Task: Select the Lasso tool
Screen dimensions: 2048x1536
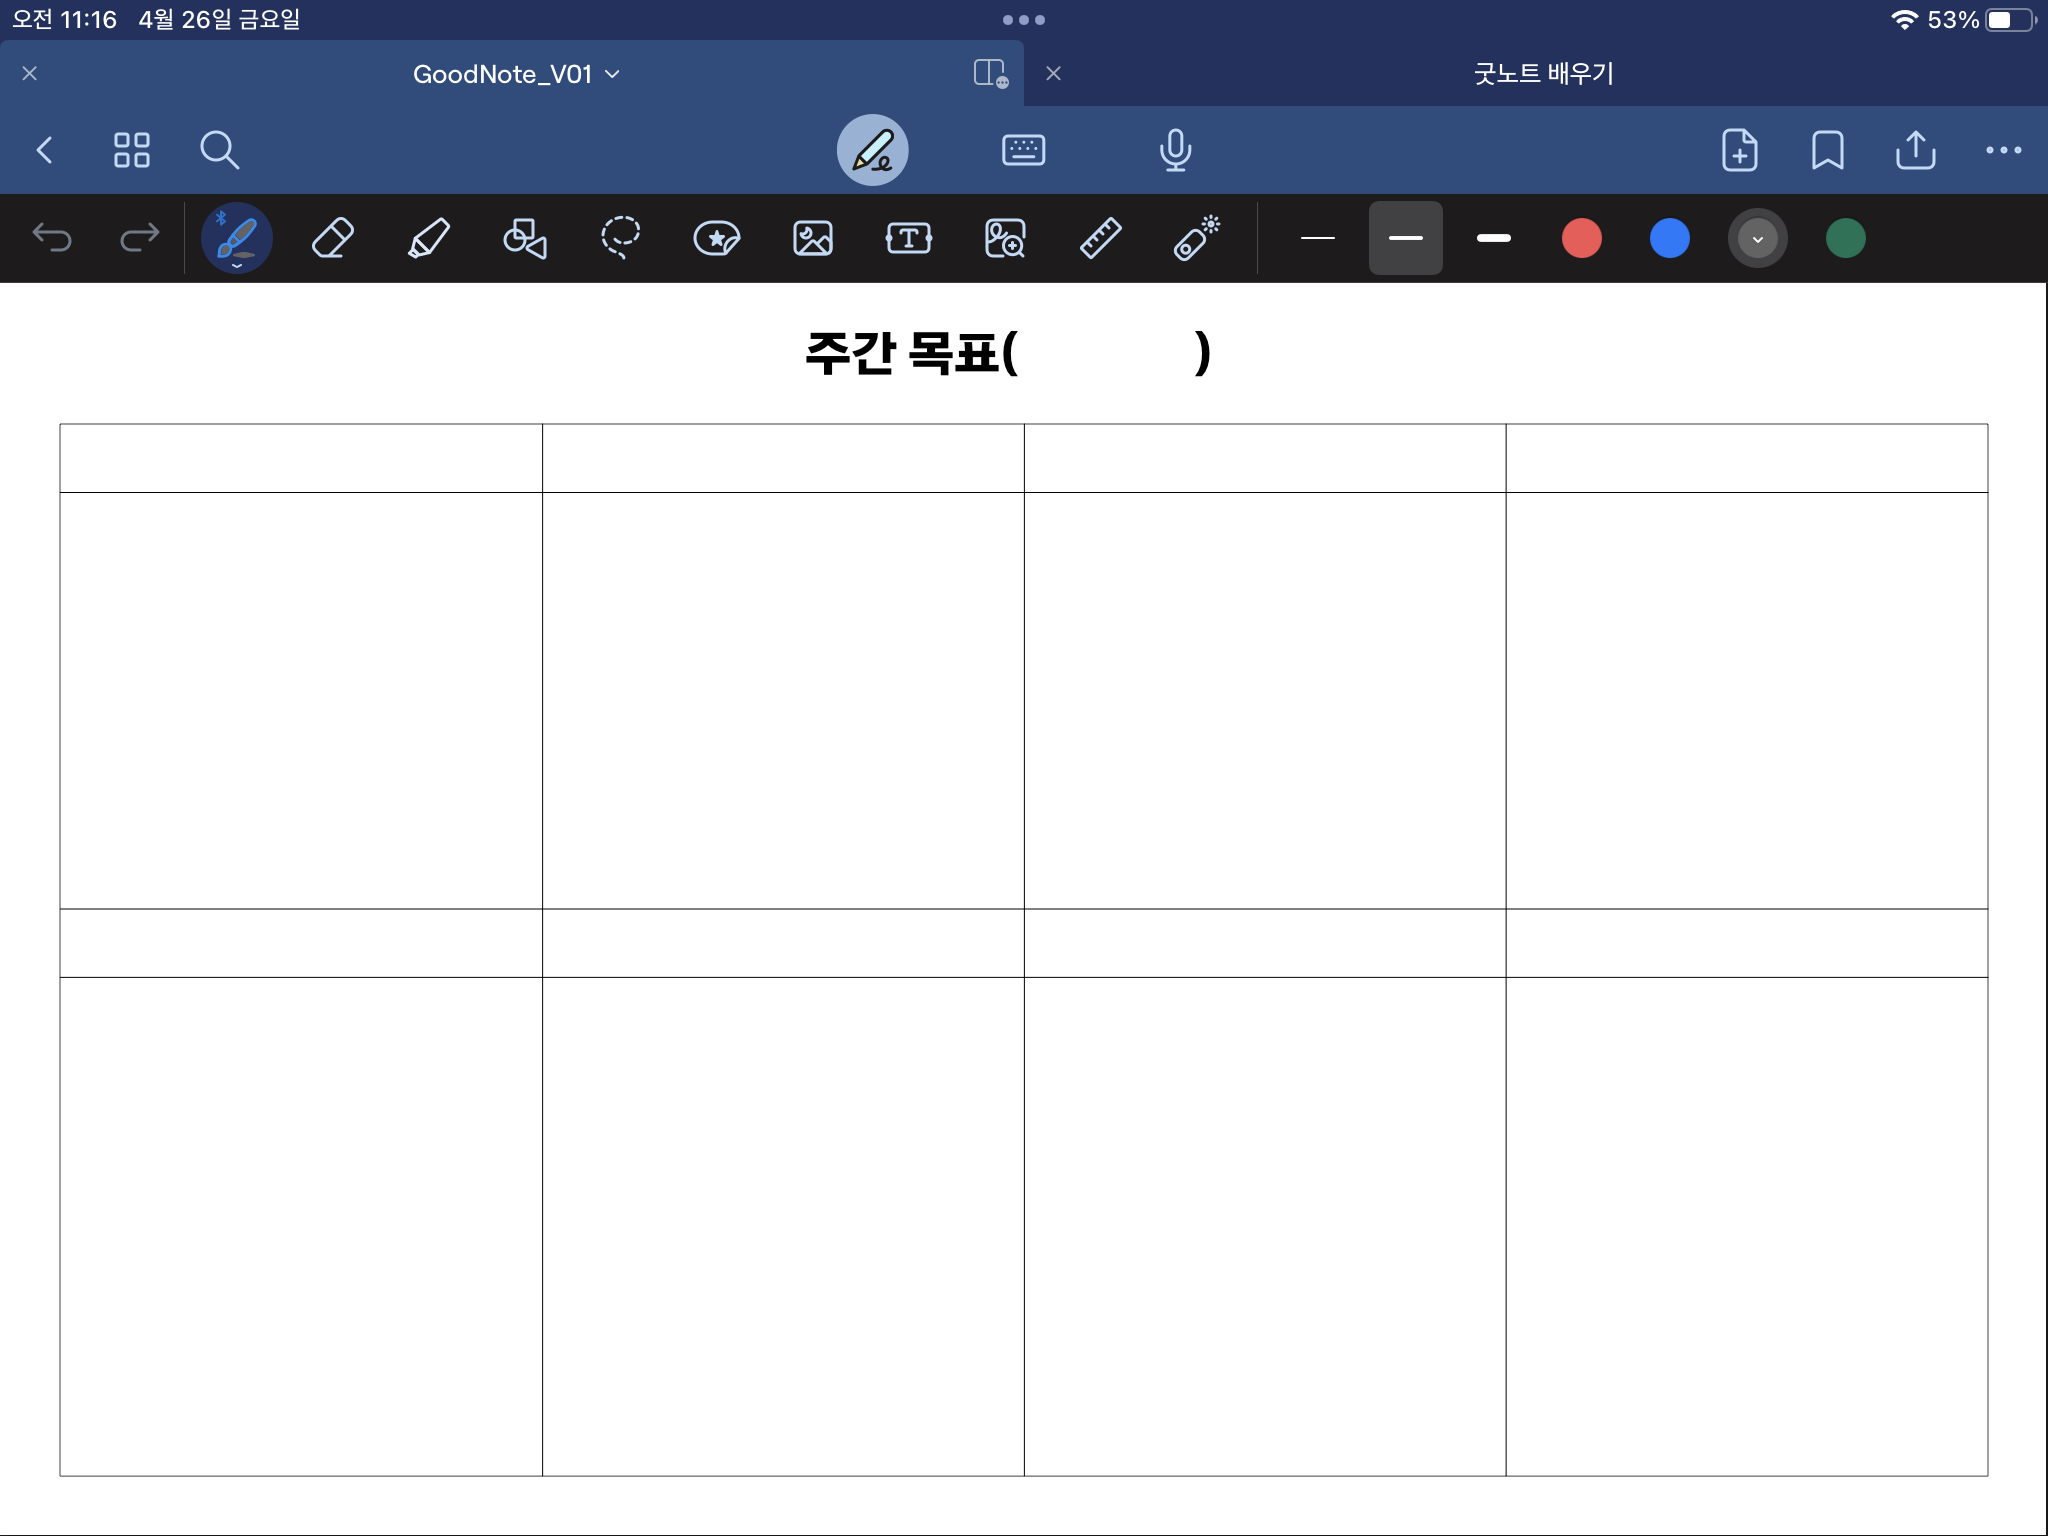Action: 621,238
